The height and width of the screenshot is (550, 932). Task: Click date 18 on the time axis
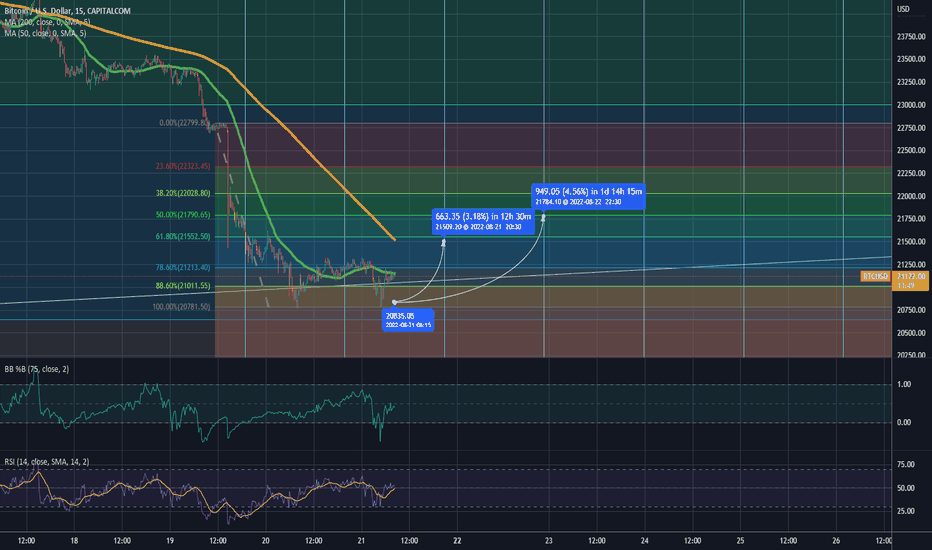(74, 540)
